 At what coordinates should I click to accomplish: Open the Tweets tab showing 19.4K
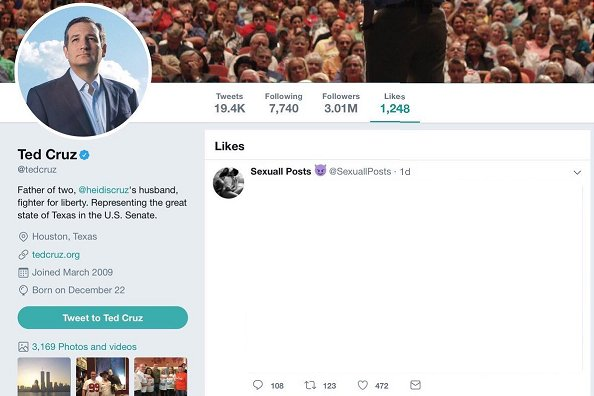point(229,103)
